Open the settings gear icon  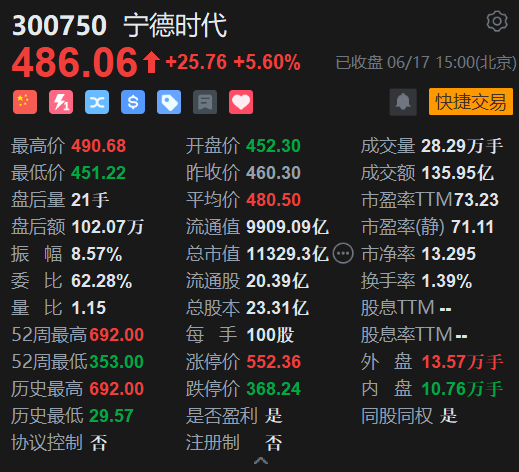[497, 21]
